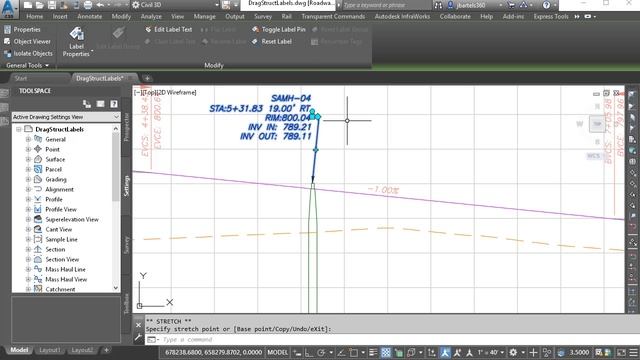Click the viewport label [-][Top][2D Wireframe]

165,93
